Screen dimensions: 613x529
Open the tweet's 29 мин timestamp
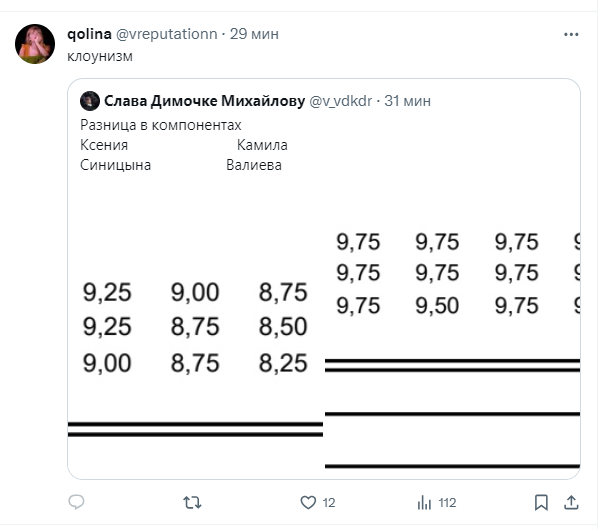pos(254,34)
